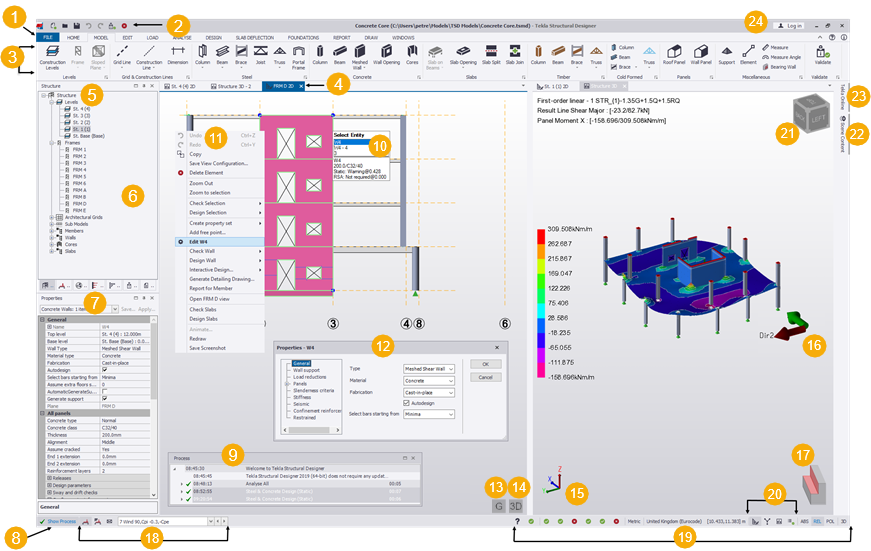Viewport: 871px width, 551px height.
Task: Select Wall support in W4 dialog tree
Action: click(306, 370)
